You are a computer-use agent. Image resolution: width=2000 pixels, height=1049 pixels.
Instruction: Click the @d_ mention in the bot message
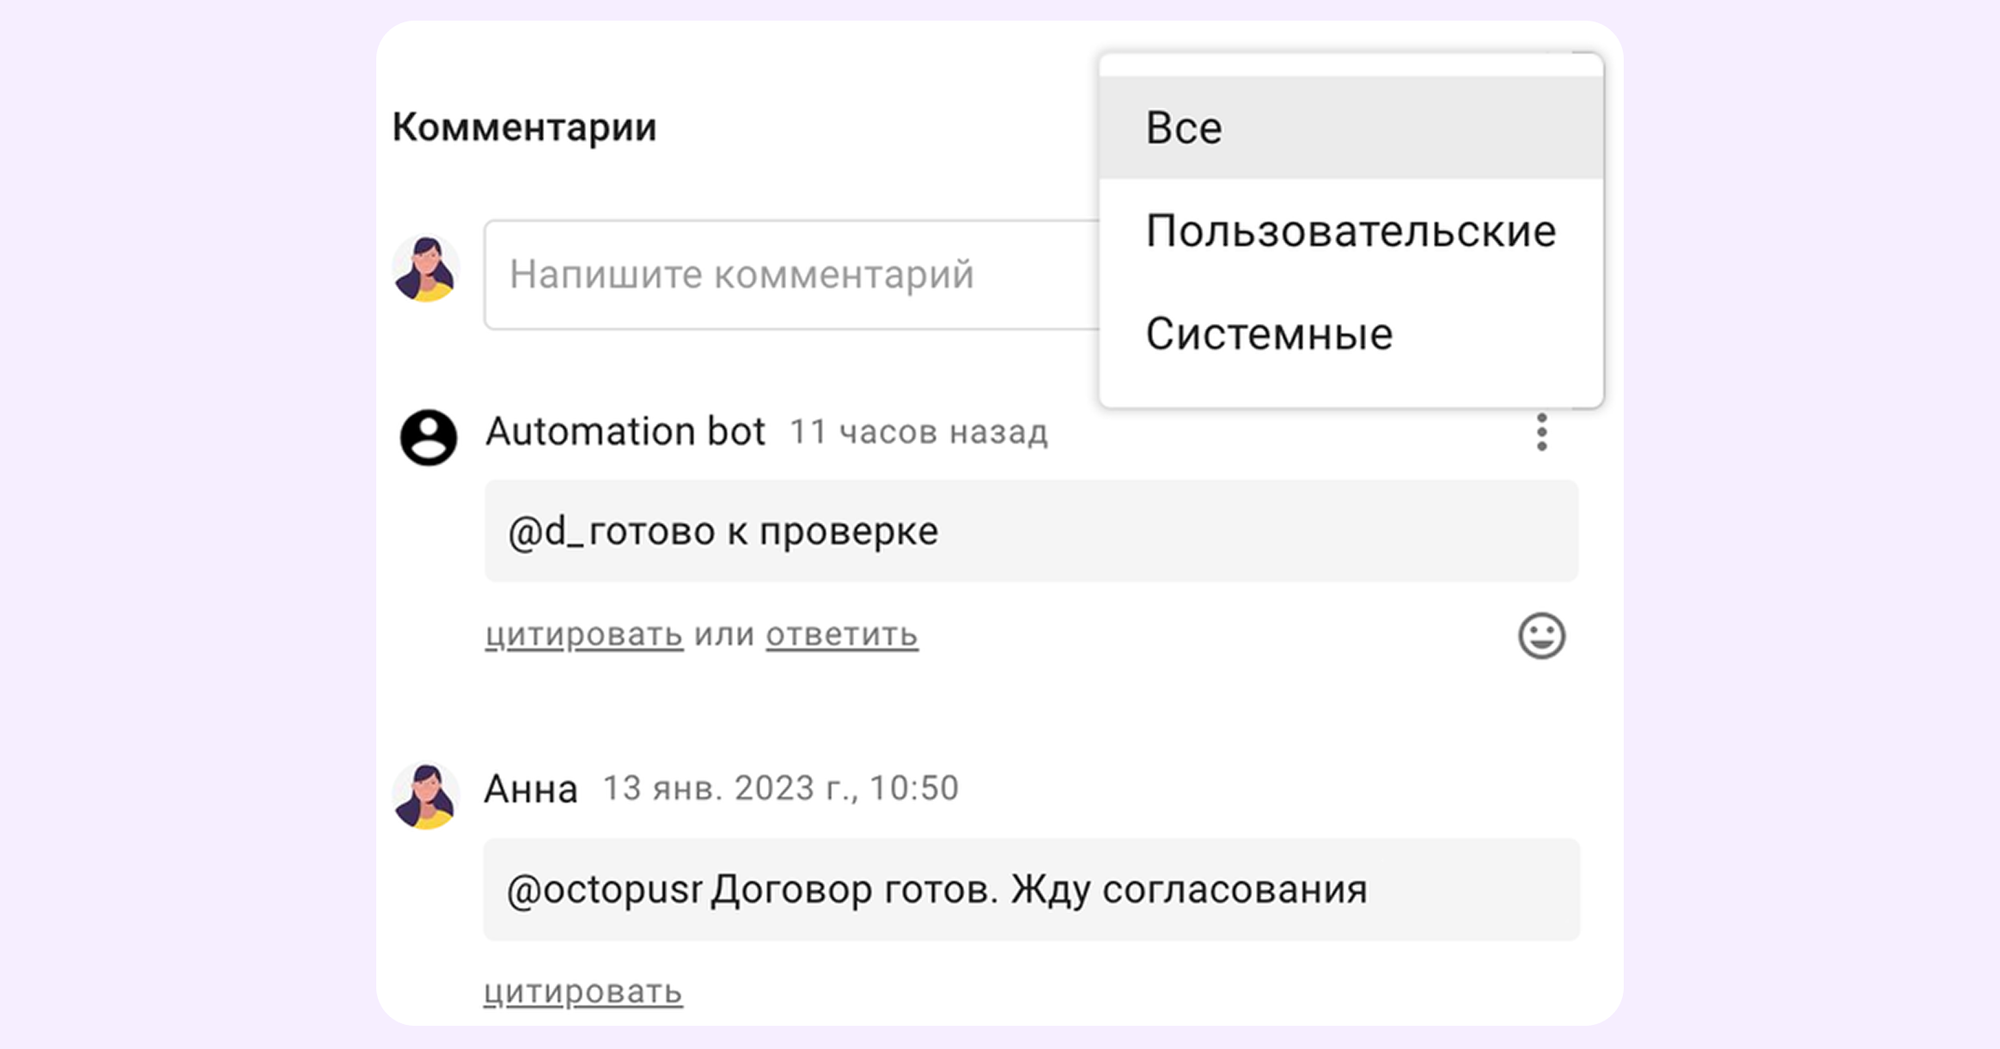551,530
